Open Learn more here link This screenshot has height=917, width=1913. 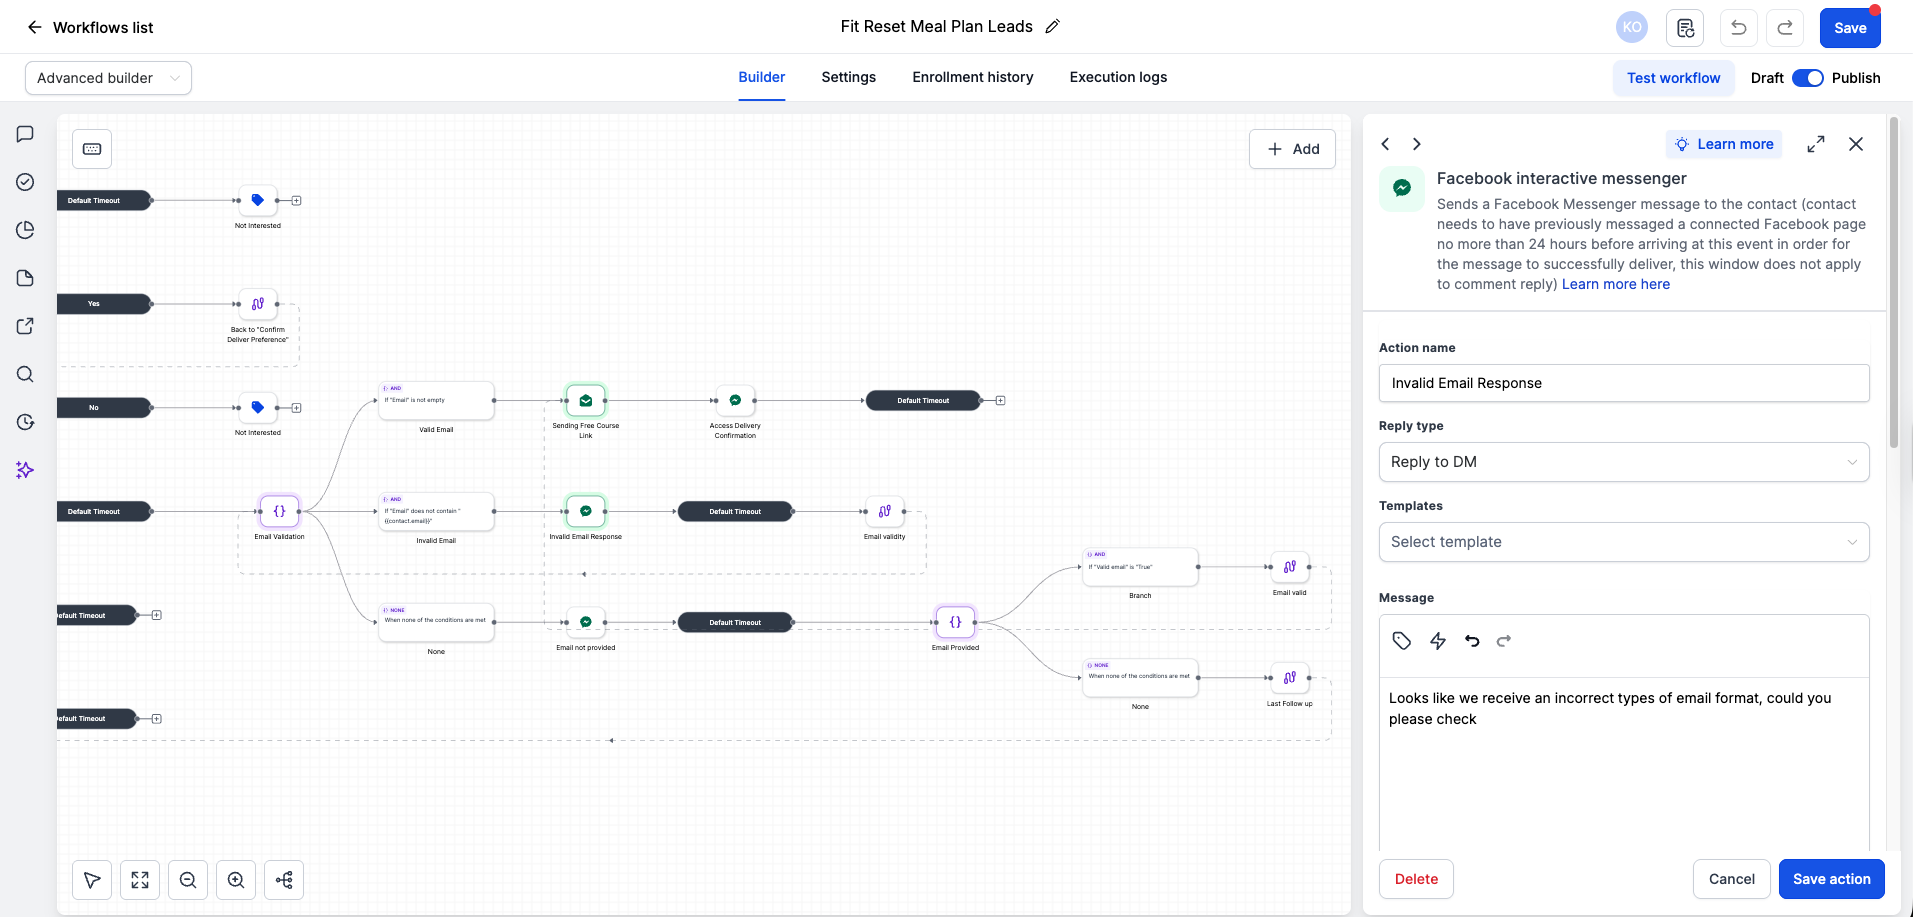pos(1616,284)
